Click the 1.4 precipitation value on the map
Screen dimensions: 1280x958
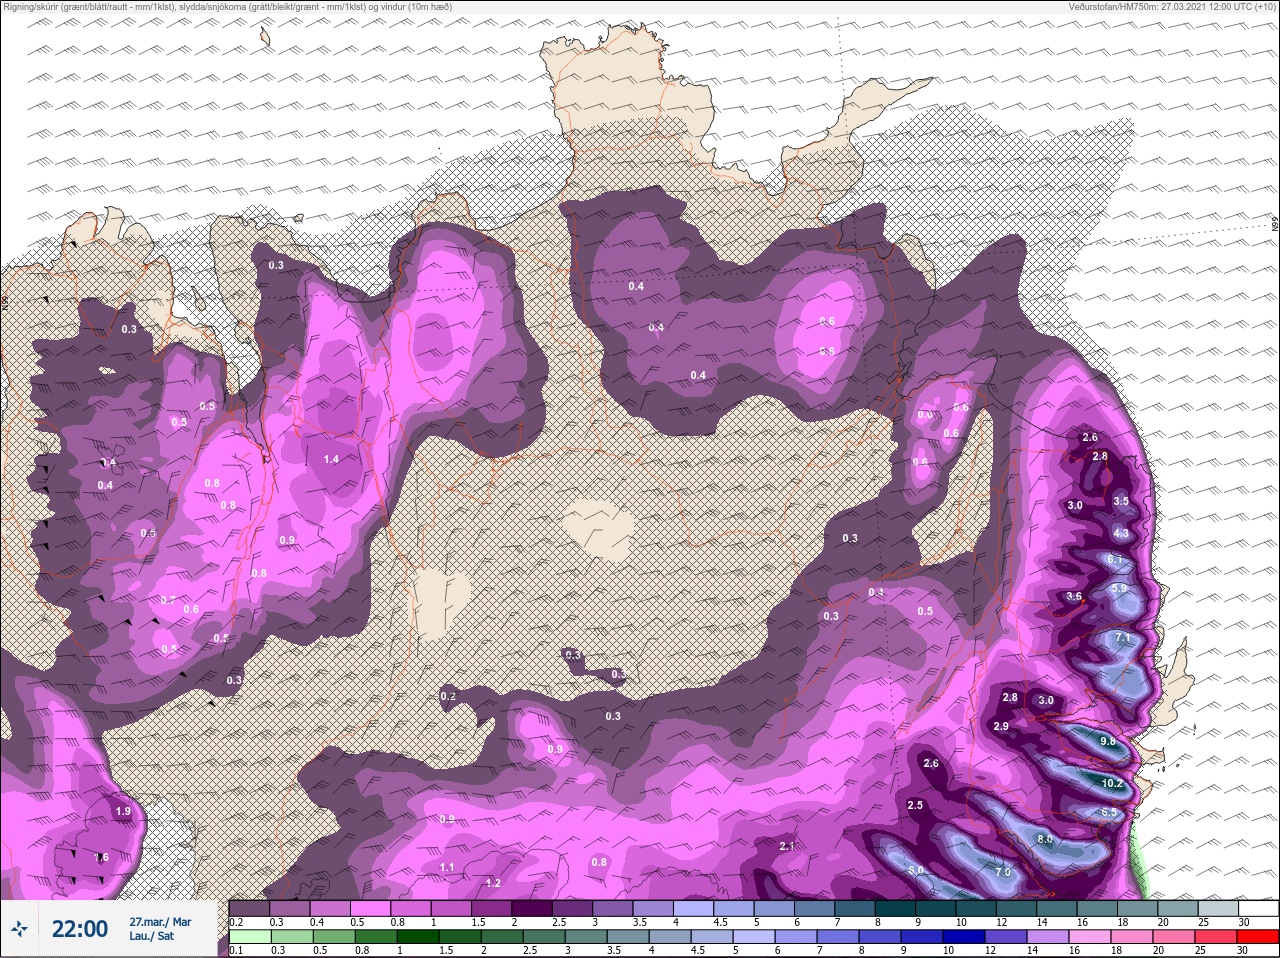(x=332, y=459)
